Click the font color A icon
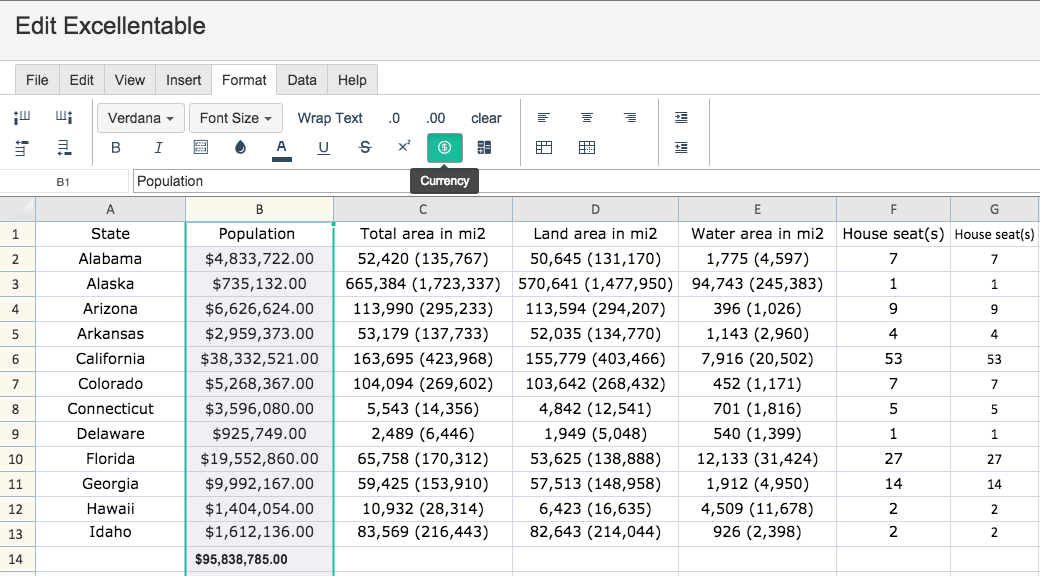Image resolution: width=1040 pixels, height=576 pixels. 281,149
